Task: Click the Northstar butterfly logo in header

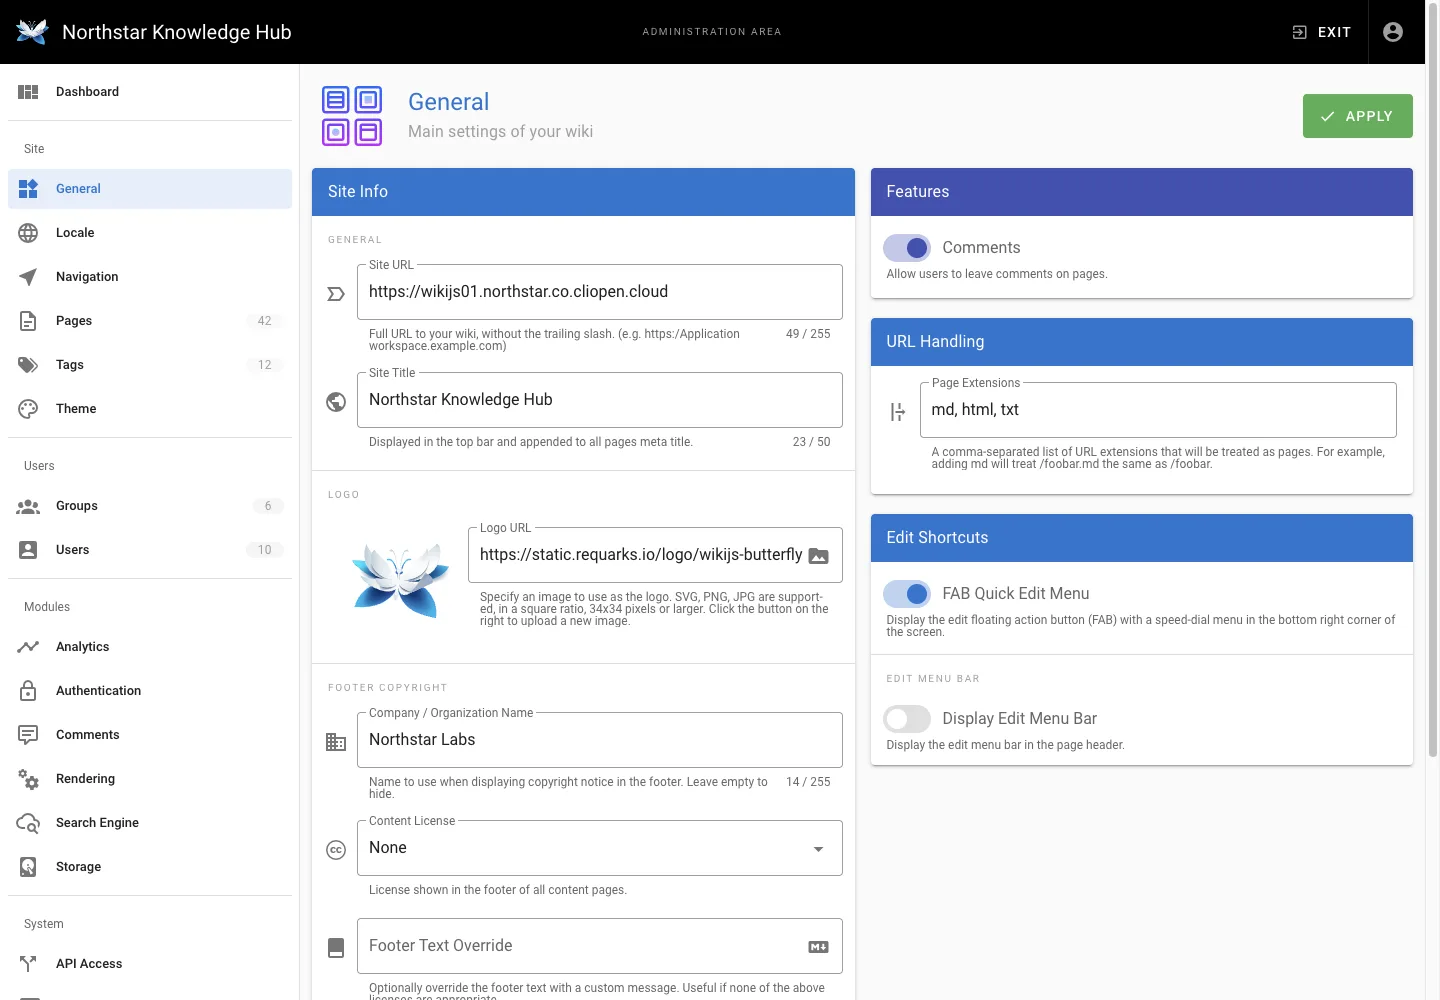Action: 32,32
